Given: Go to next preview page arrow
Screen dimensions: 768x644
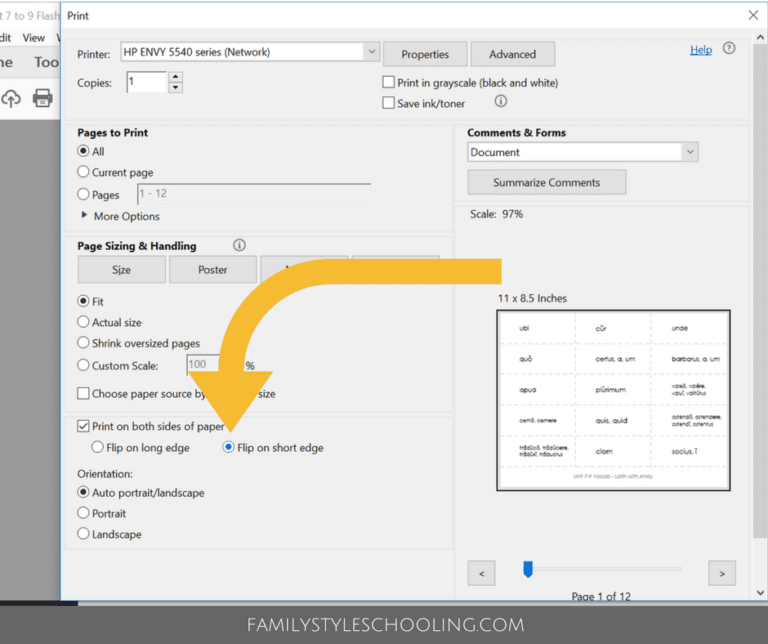Looking at the screenshot, I should tap(722, 573).
